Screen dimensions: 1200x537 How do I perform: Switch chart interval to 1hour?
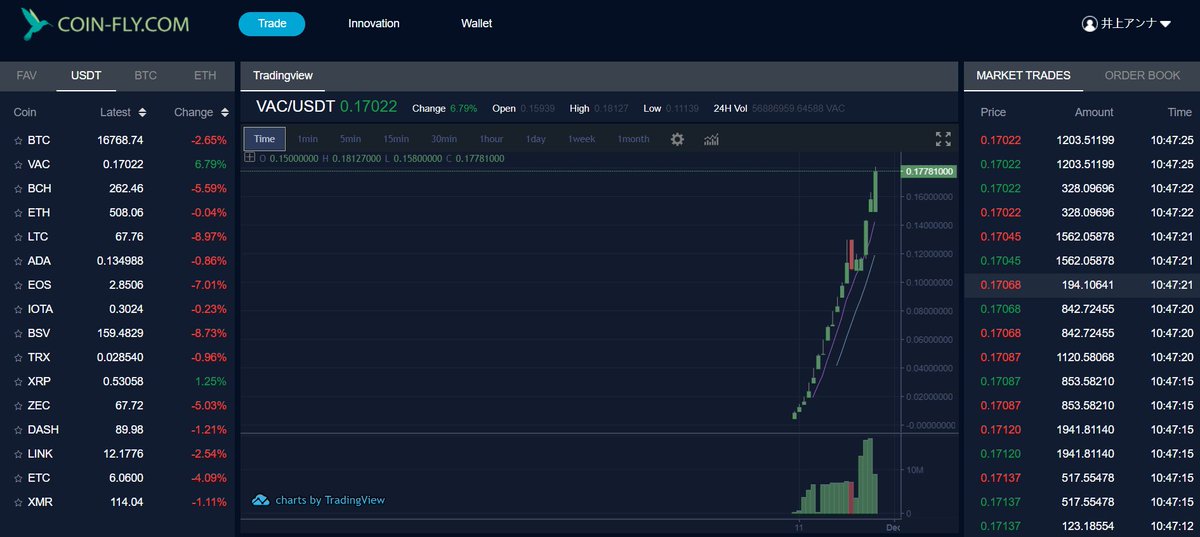tap(491, 139)
